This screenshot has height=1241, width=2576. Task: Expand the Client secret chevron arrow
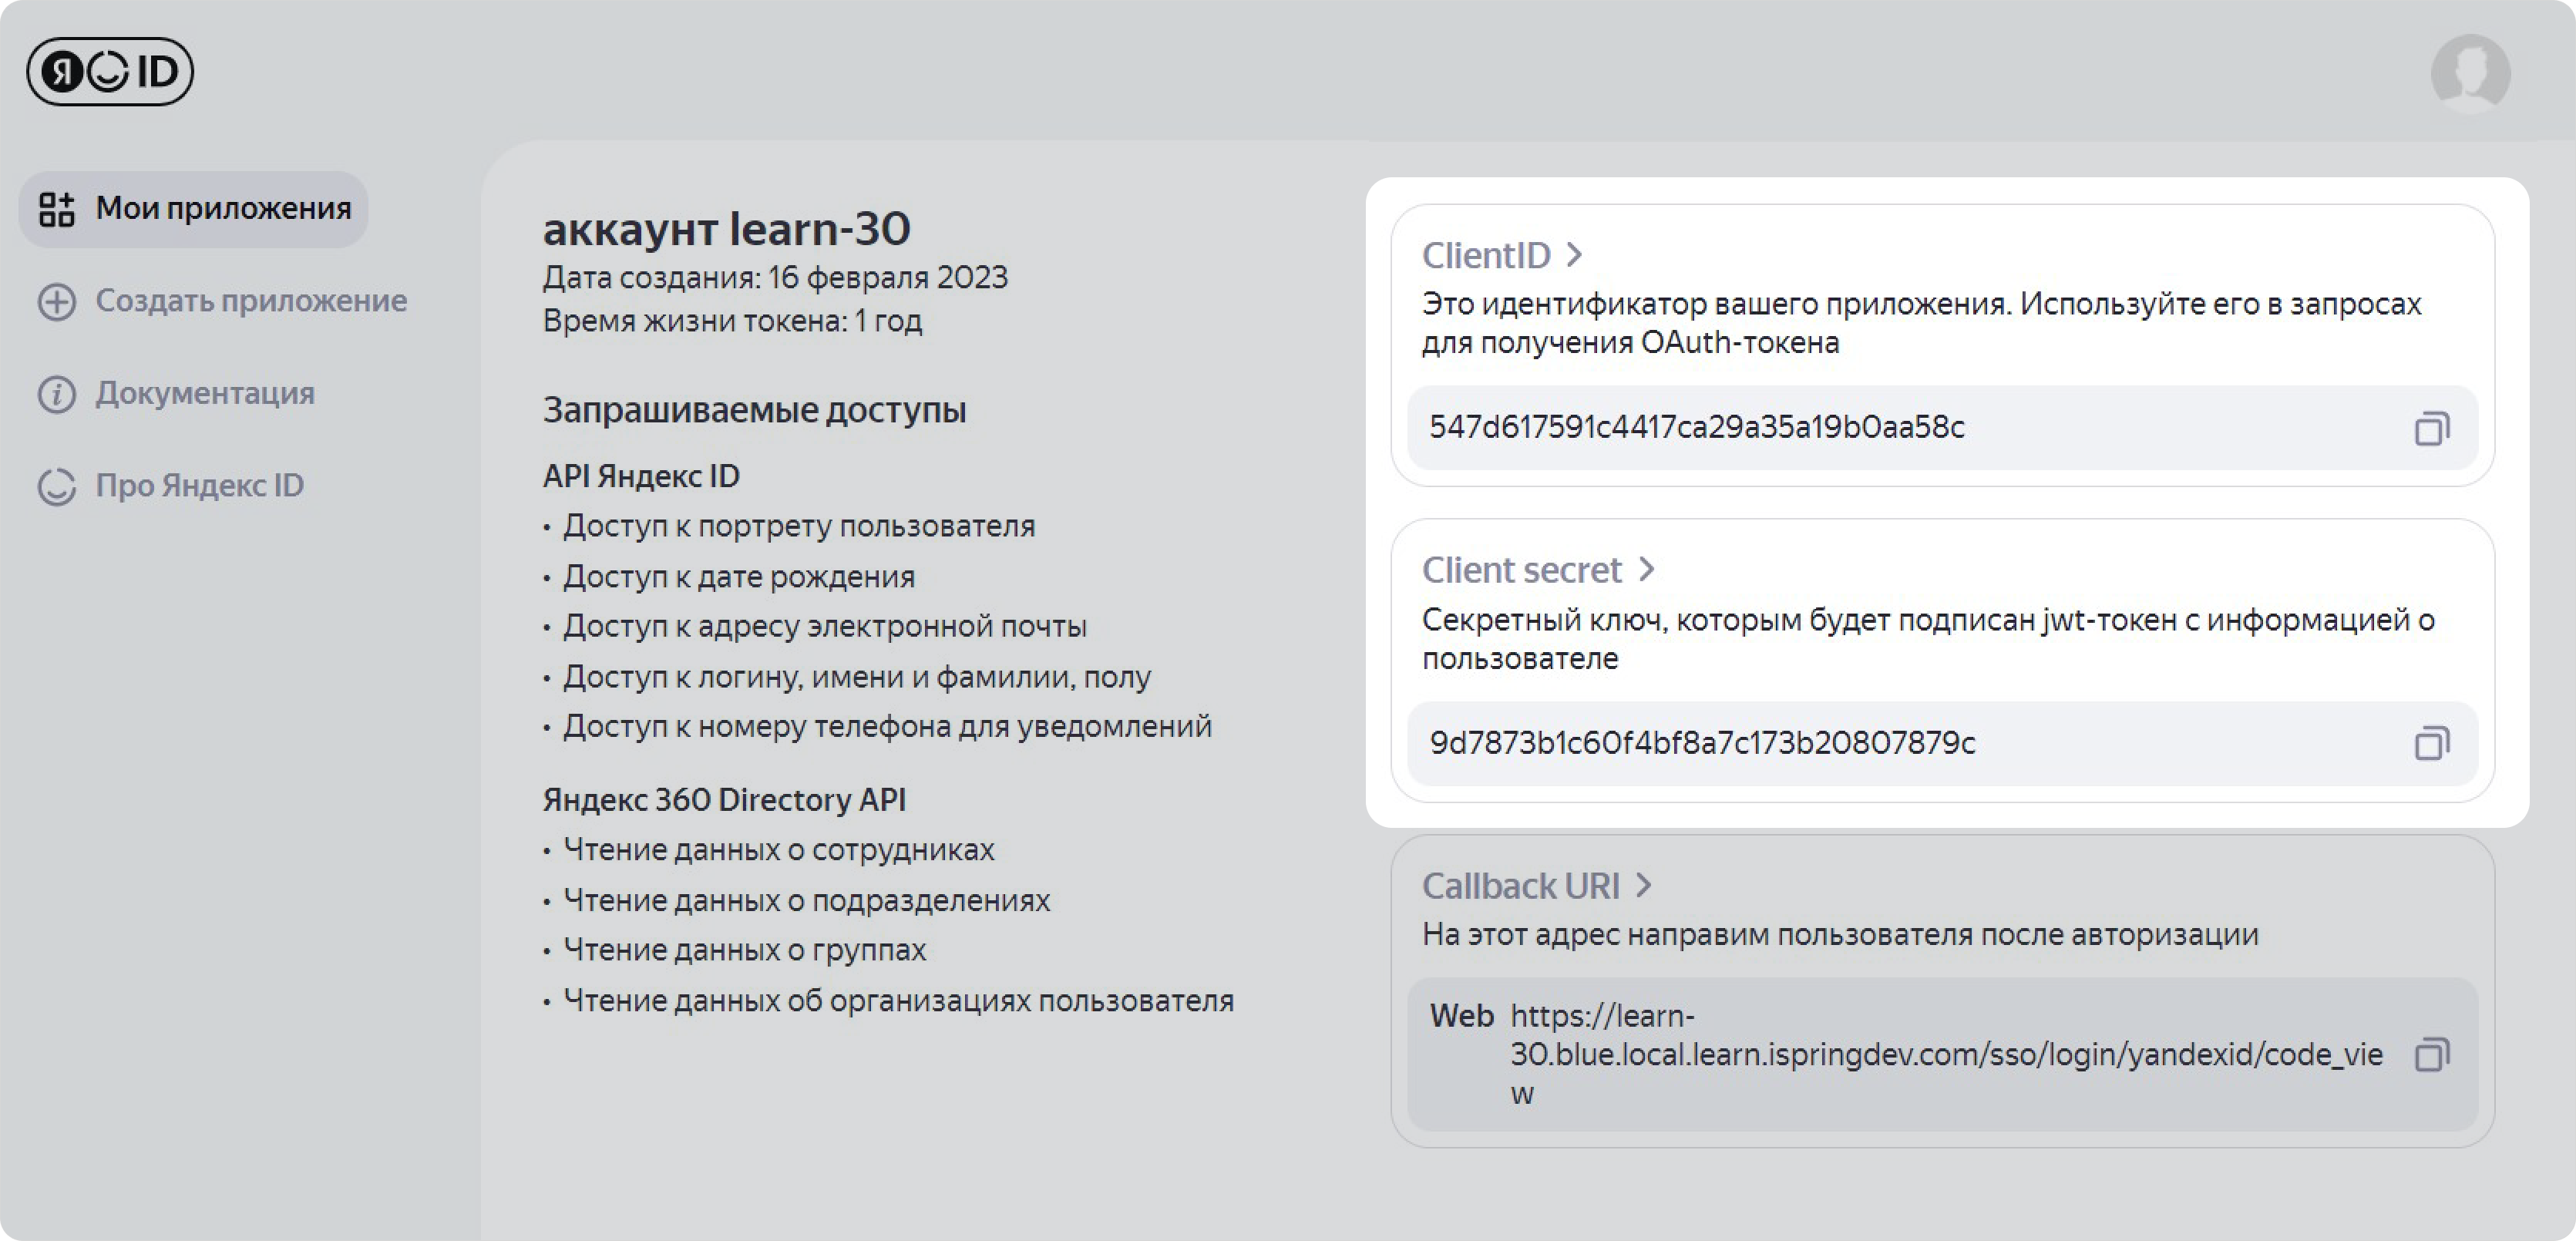point(1646,570)
